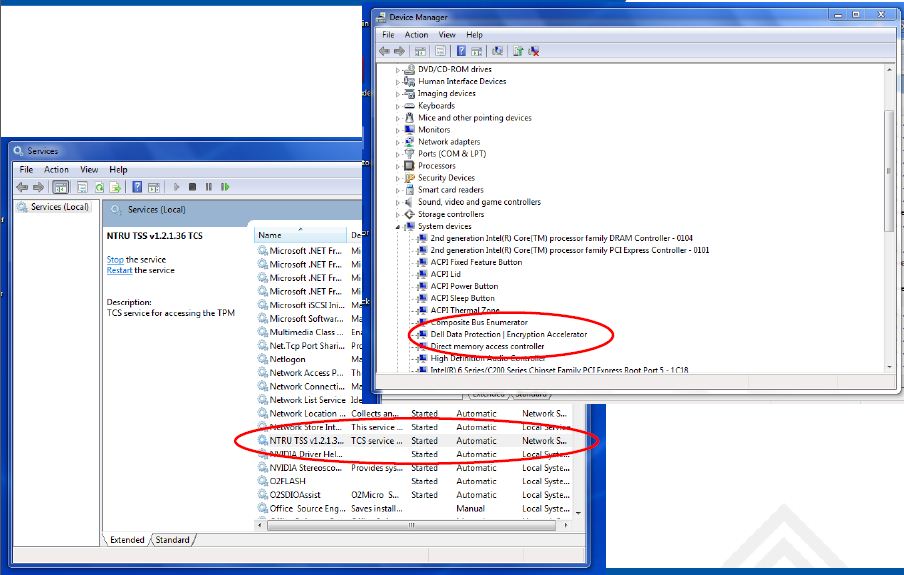Click the Refresh icon in Services toolbar

98,187
